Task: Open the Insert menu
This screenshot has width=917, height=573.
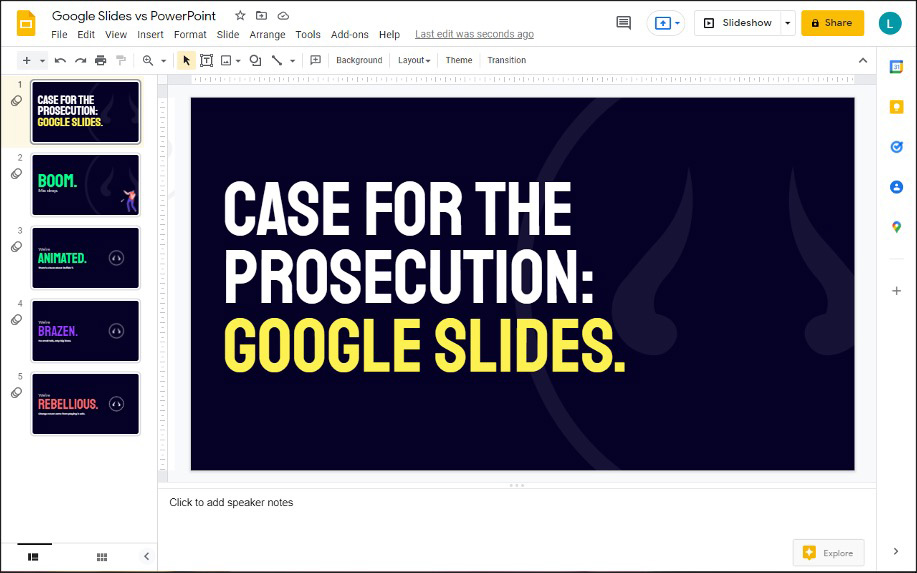Action: click(150, 34)
